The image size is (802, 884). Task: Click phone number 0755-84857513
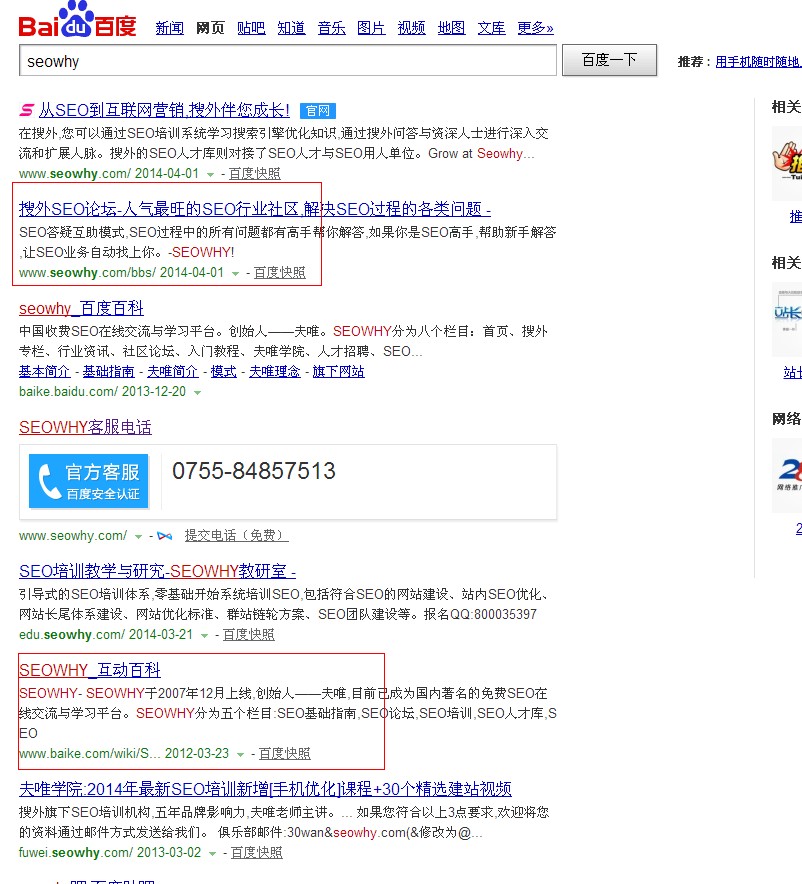(254, 471)
